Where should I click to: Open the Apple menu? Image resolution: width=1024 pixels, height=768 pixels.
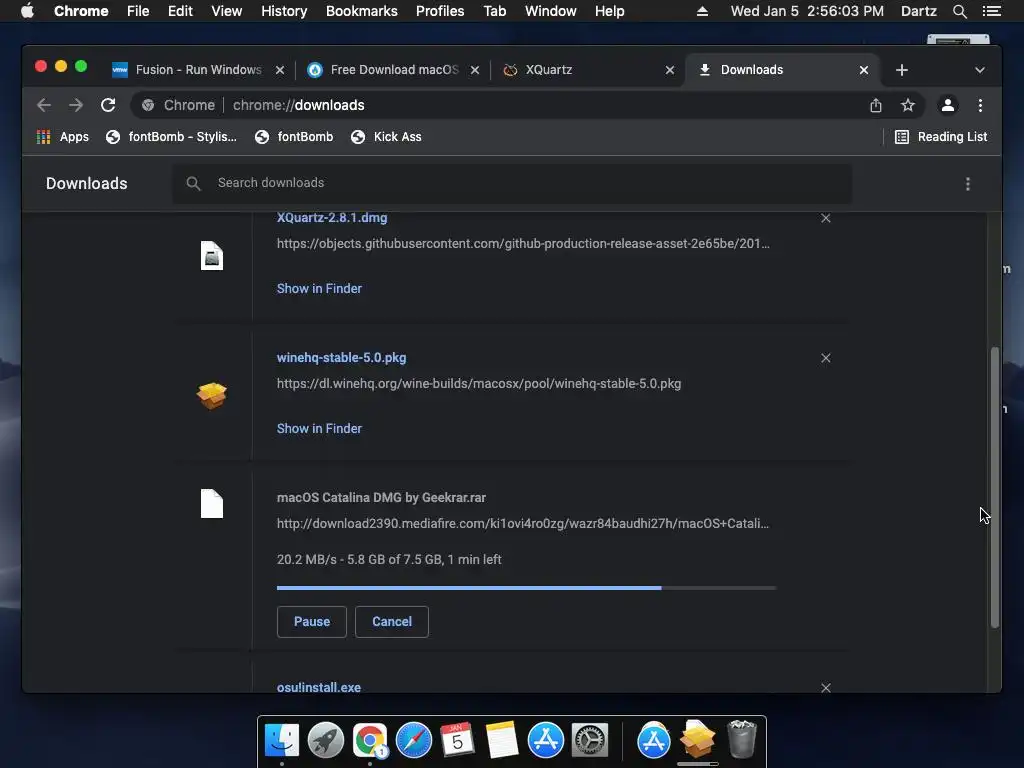(x=27, y=11)
